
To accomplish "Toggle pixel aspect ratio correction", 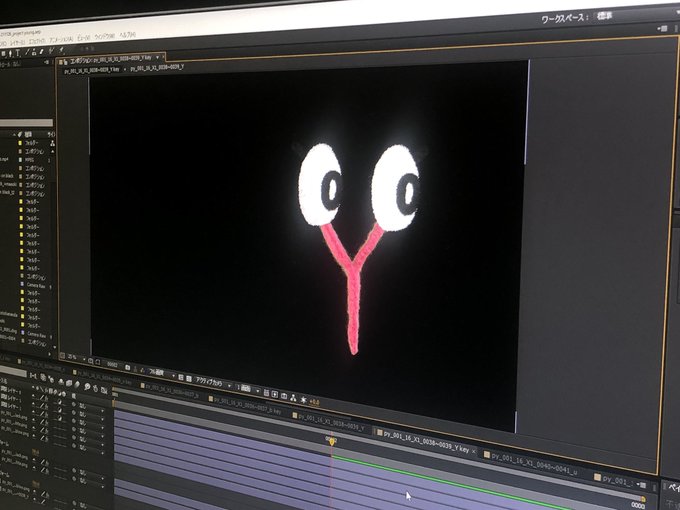I will coord(266,393).
